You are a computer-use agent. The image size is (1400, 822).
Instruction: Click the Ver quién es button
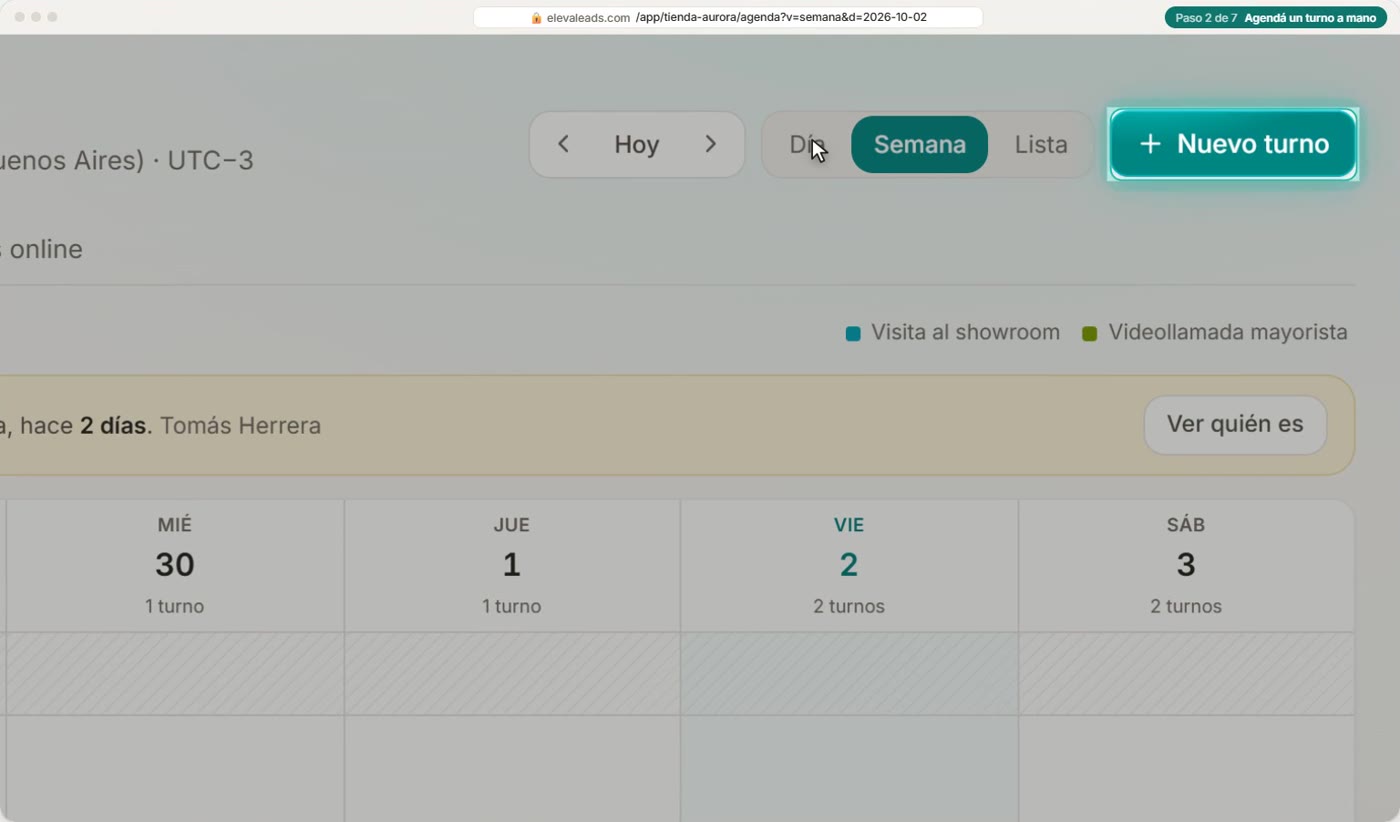1235,424
